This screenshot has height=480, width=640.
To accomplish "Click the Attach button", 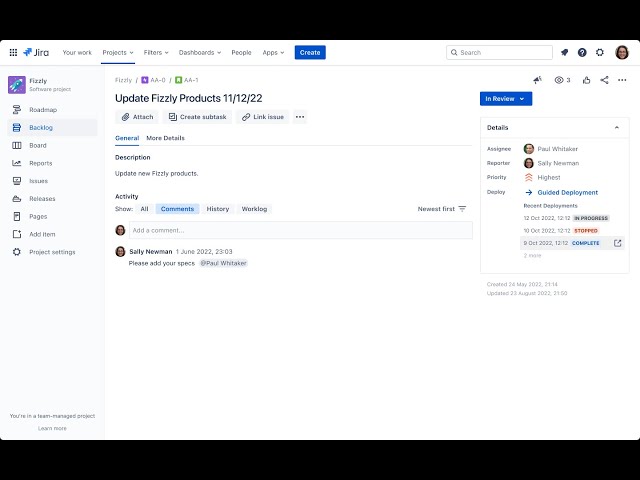I will pyautogui.click(x=138, y=117).
